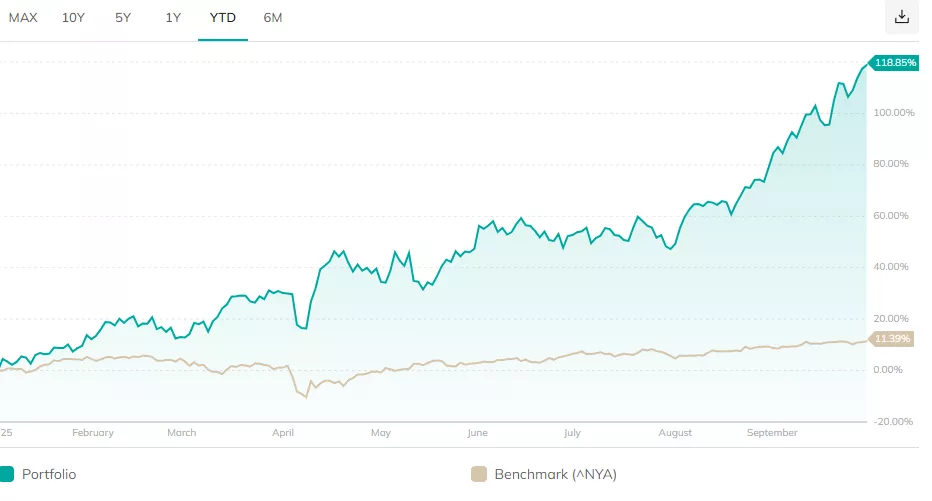The image size is (932, 501).
Task: Click the 100.00% y-axis label
Action: (894, 113)
